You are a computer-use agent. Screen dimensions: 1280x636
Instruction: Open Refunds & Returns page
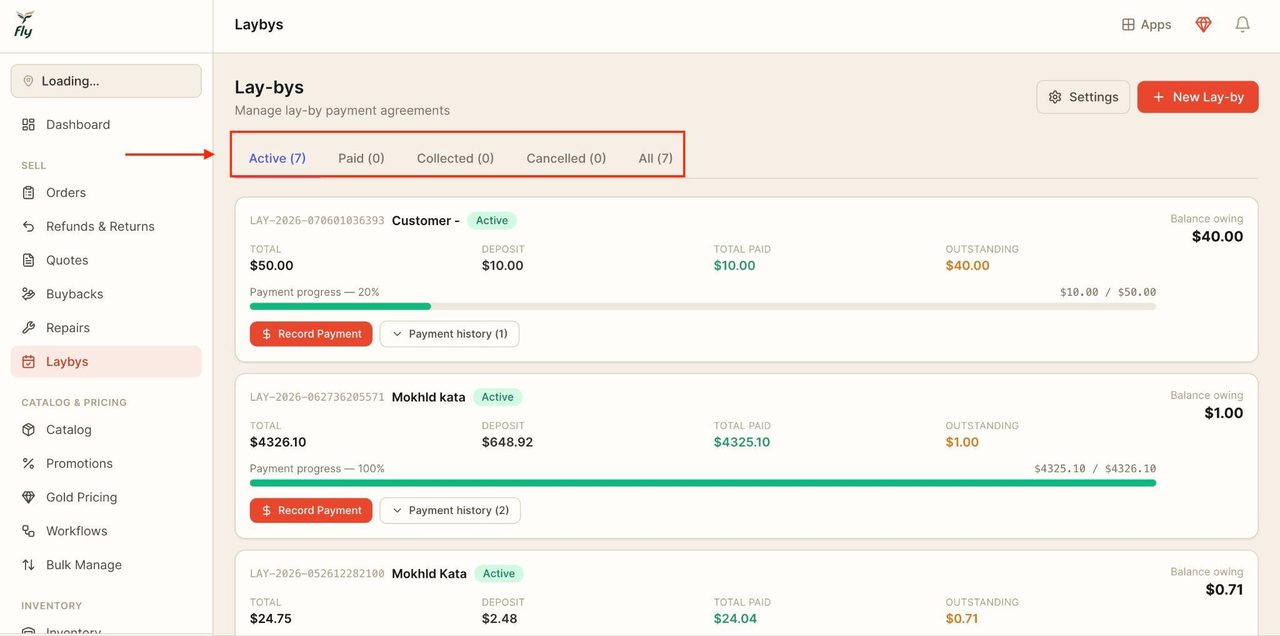coord(106,227)
